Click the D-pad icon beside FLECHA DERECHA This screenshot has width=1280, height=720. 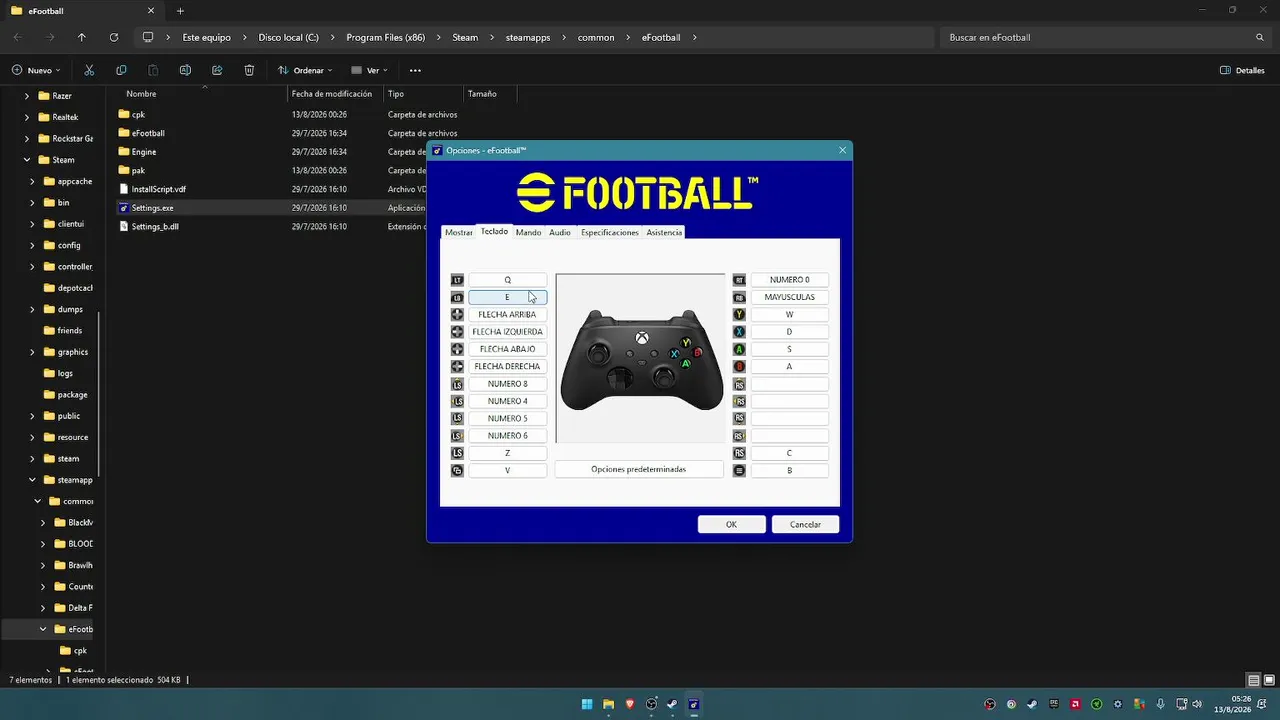tap(457, 367)
